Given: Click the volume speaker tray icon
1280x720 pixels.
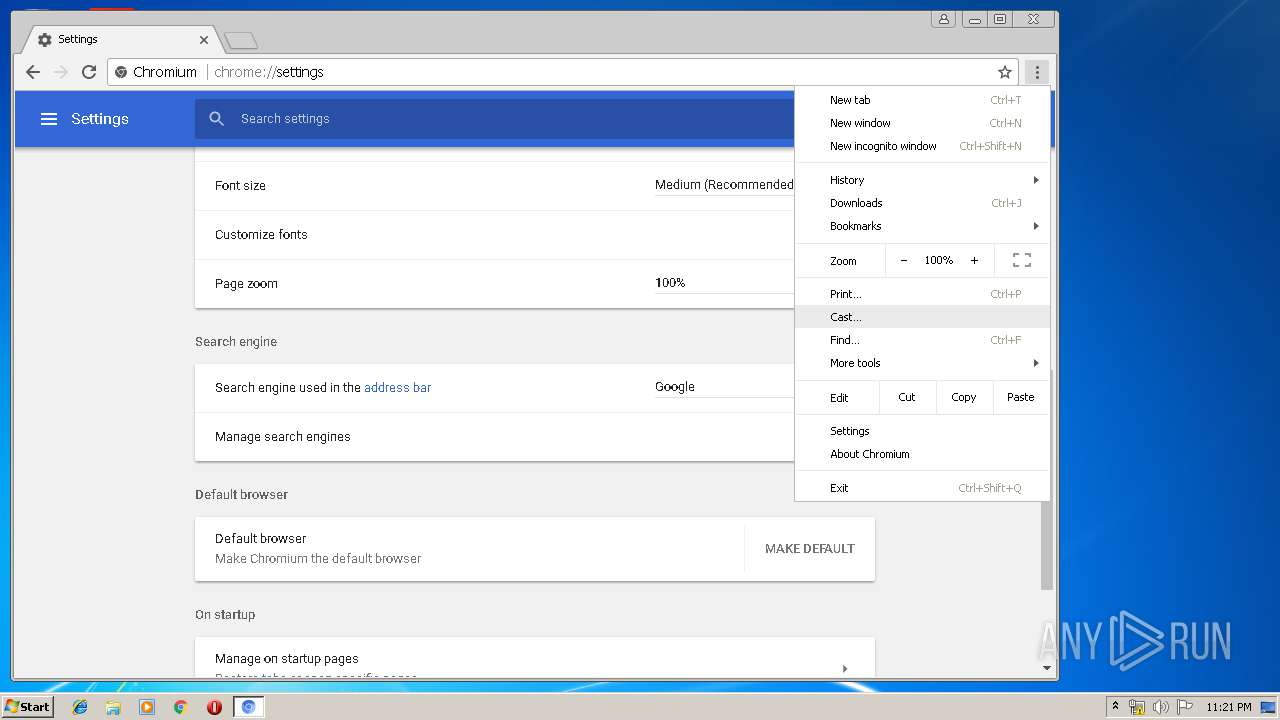Looking at the screenshot, I should pyautogui.click(x=1161, y=707).
